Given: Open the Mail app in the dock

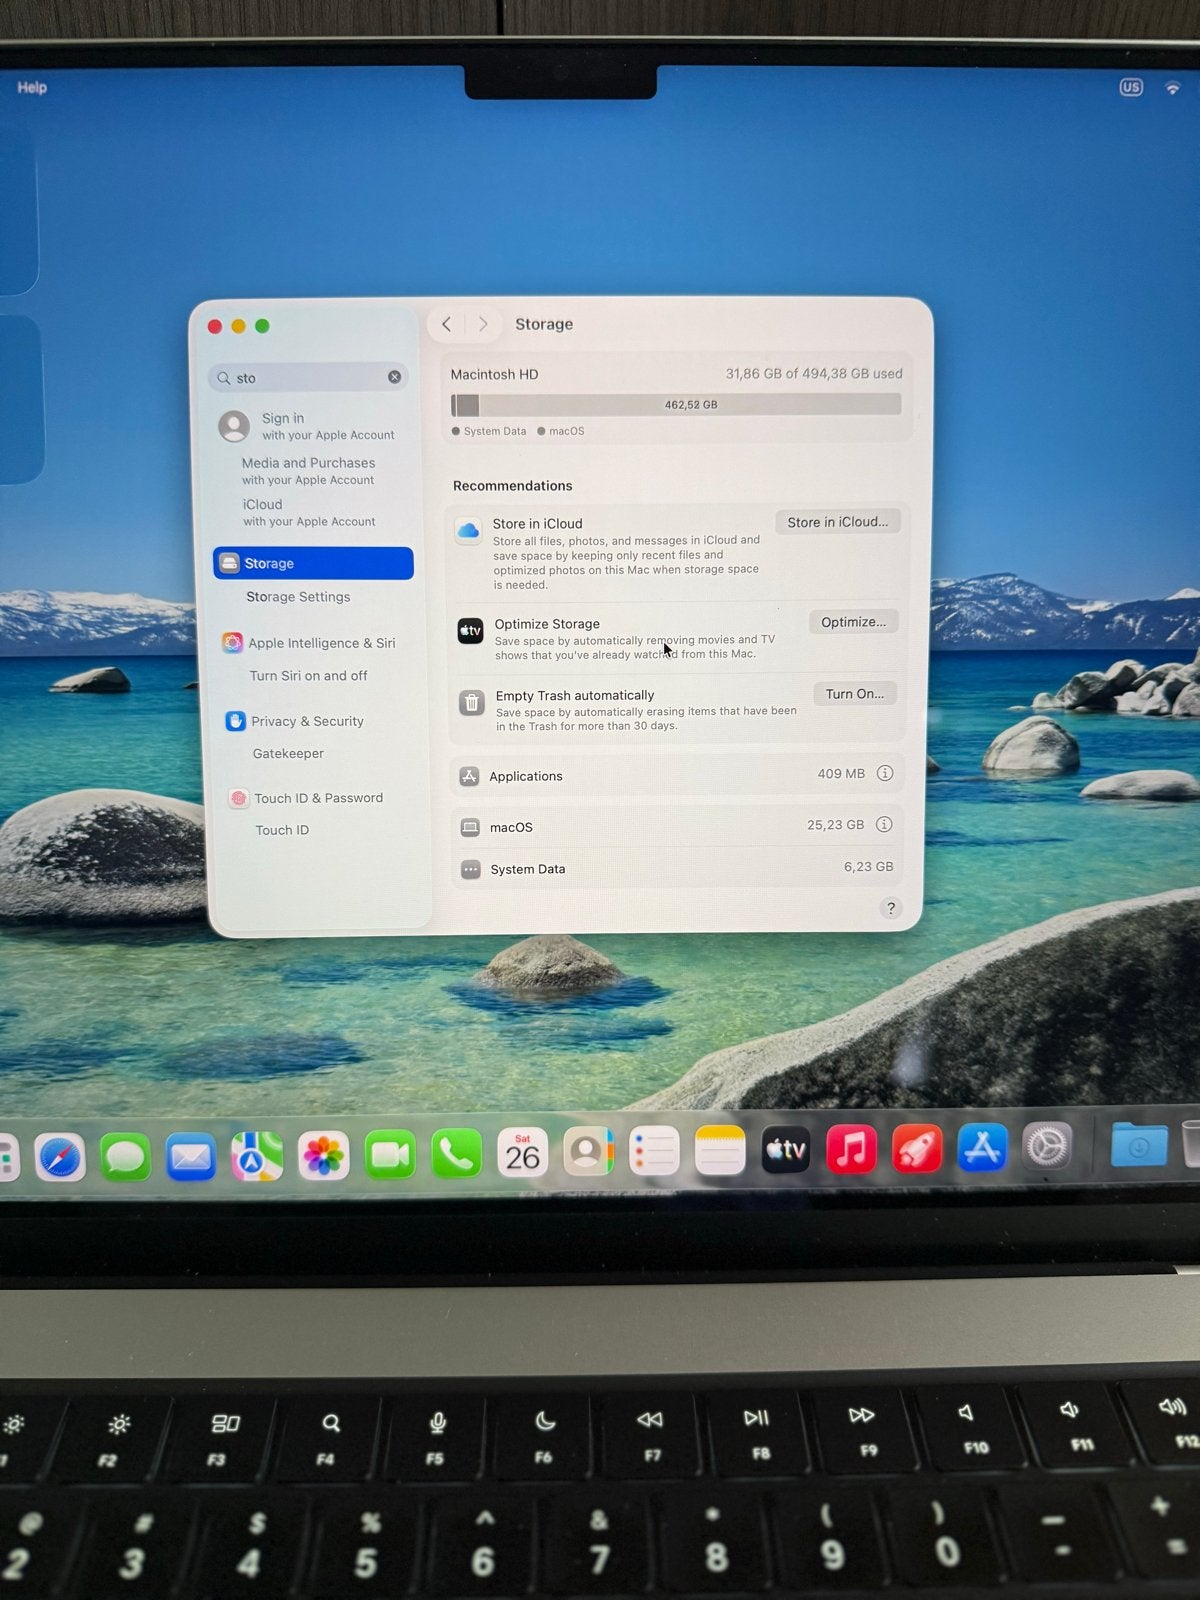Looking at the screenshot, I should tap(191, 1158).
